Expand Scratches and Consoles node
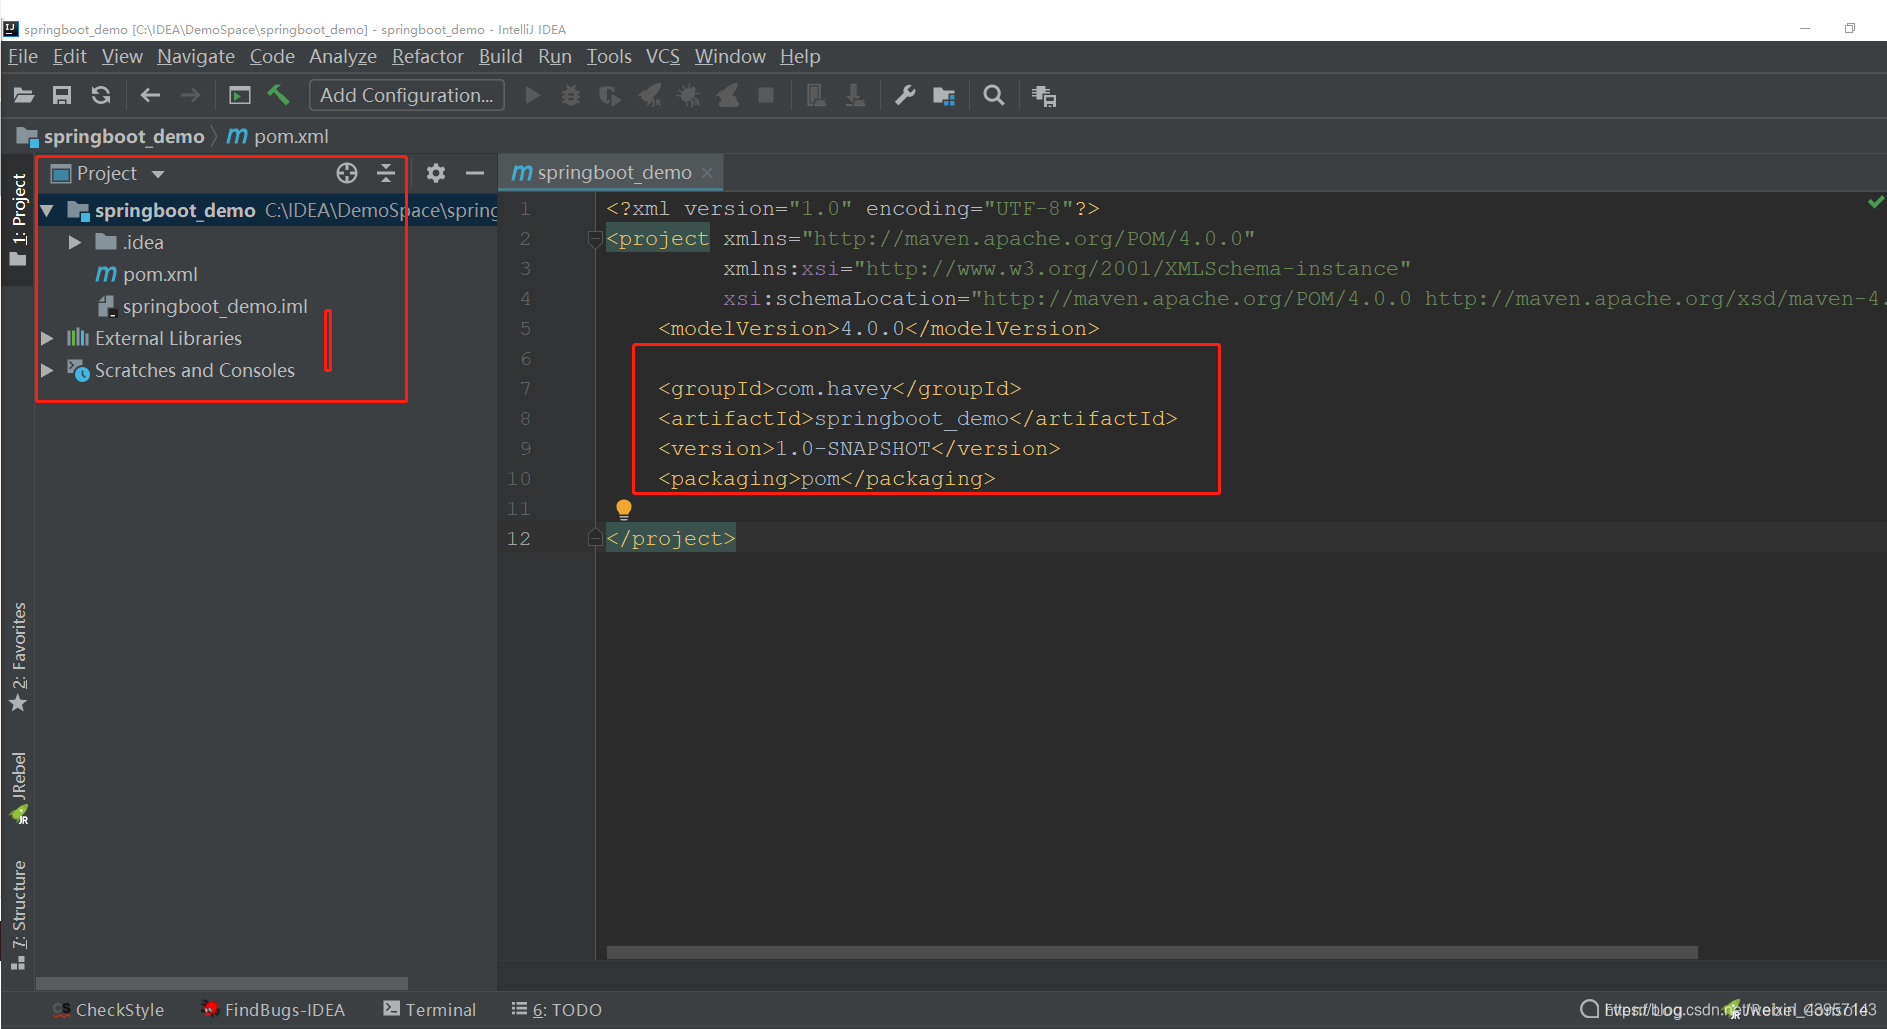 pyautogui.click(x=47, y=370)
